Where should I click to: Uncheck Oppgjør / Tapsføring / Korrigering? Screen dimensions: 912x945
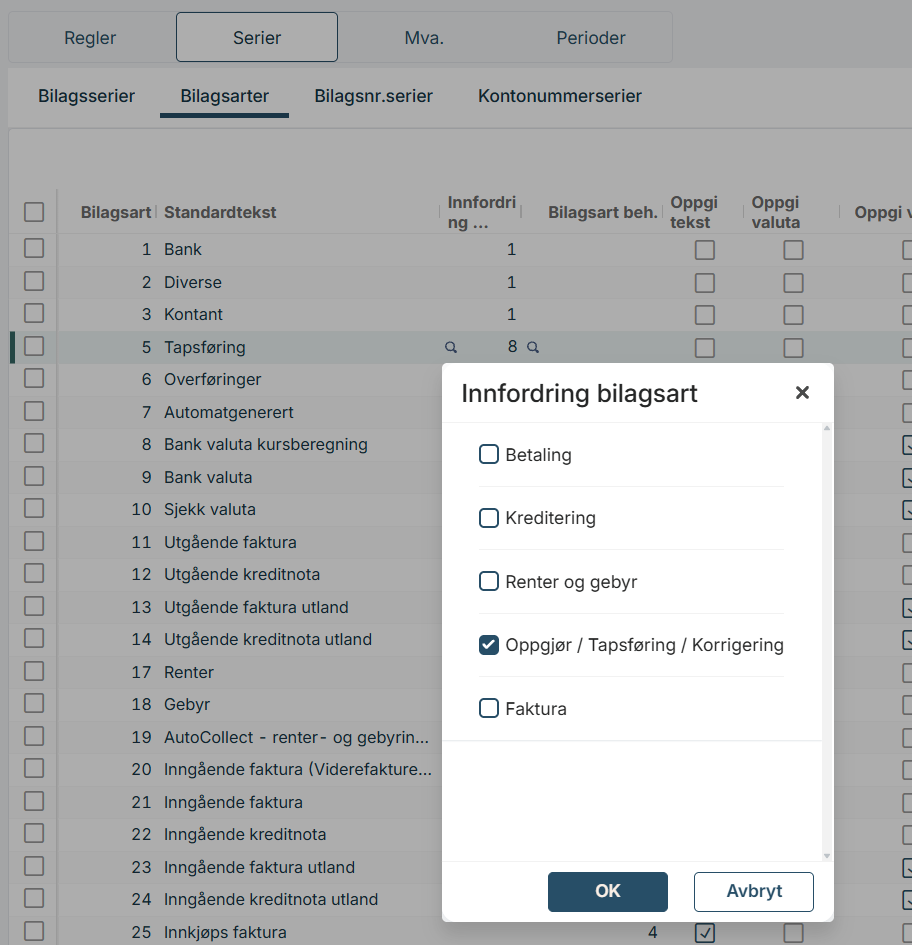click(489, 645)
